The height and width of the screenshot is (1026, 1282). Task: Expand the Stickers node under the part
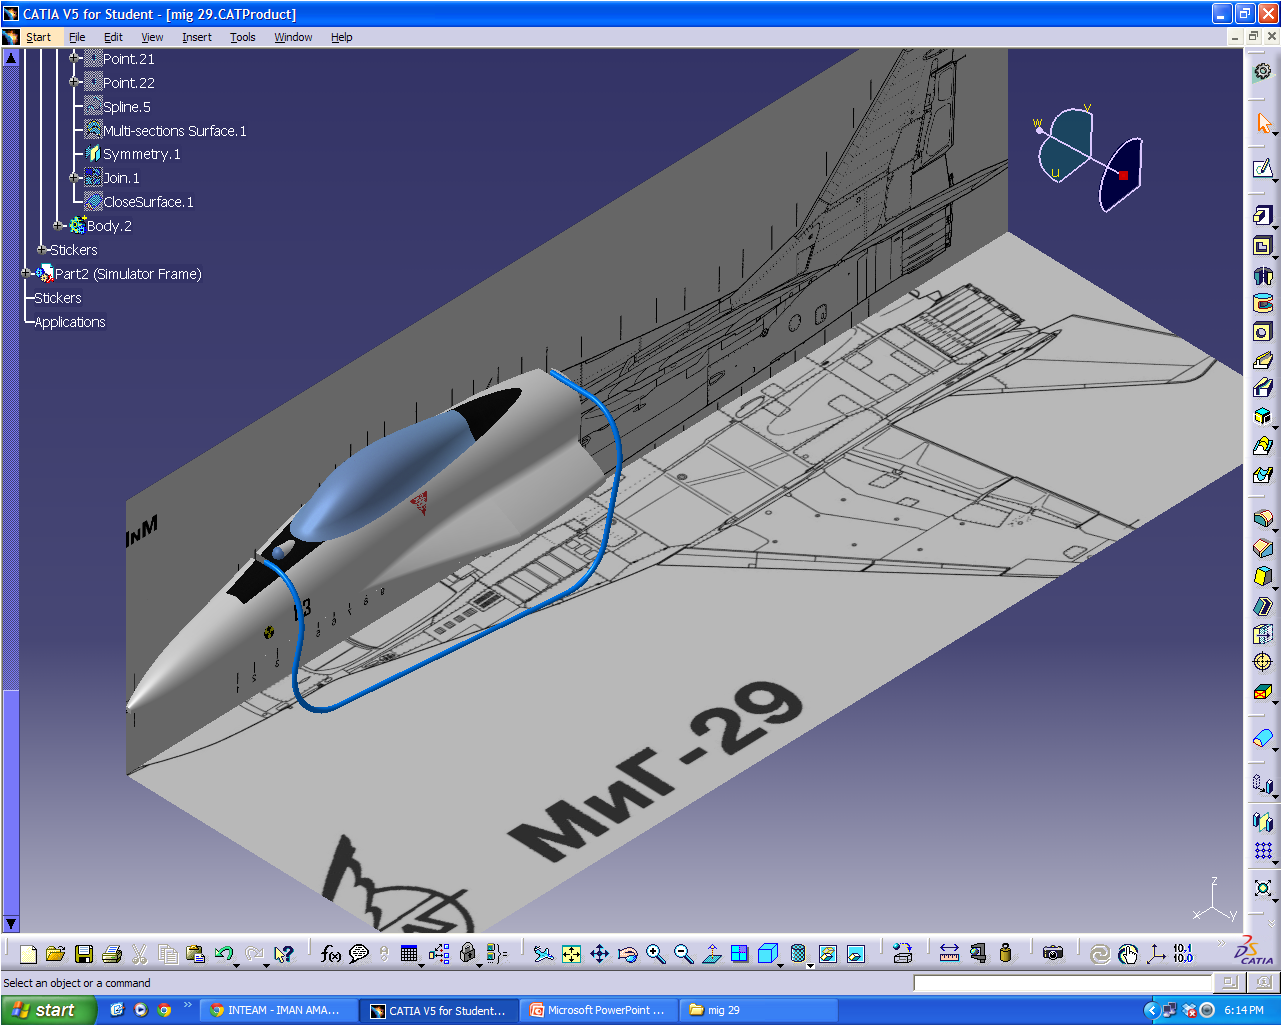point(42,249)
